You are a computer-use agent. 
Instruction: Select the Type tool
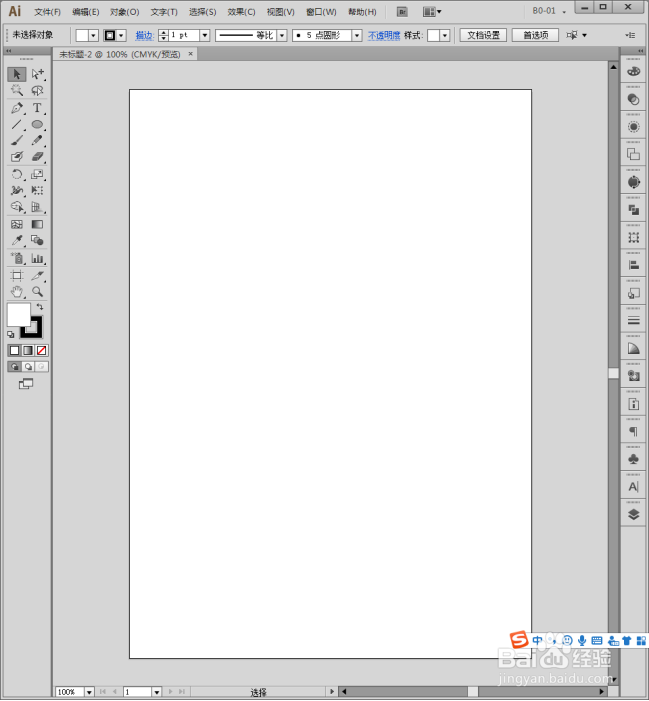[x=38, y=108]
